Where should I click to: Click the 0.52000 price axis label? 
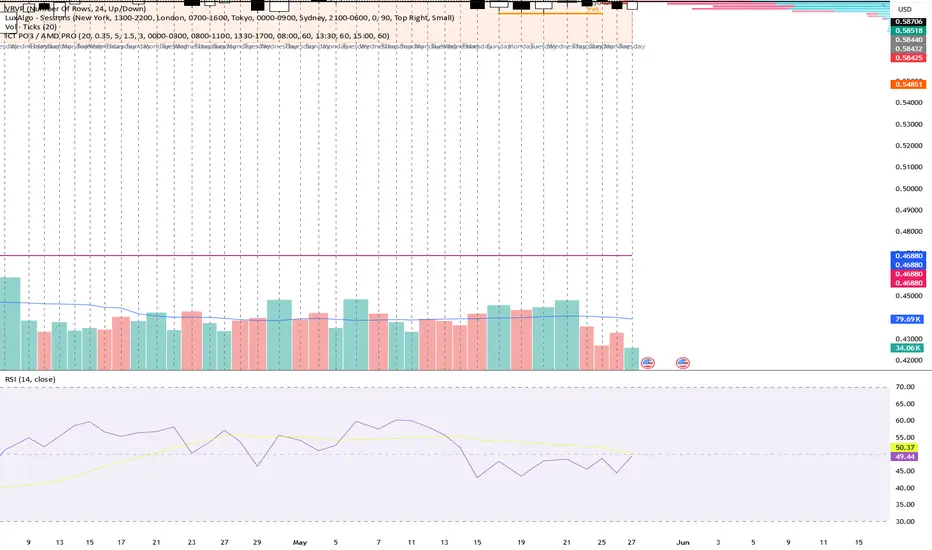coord(909,146)
